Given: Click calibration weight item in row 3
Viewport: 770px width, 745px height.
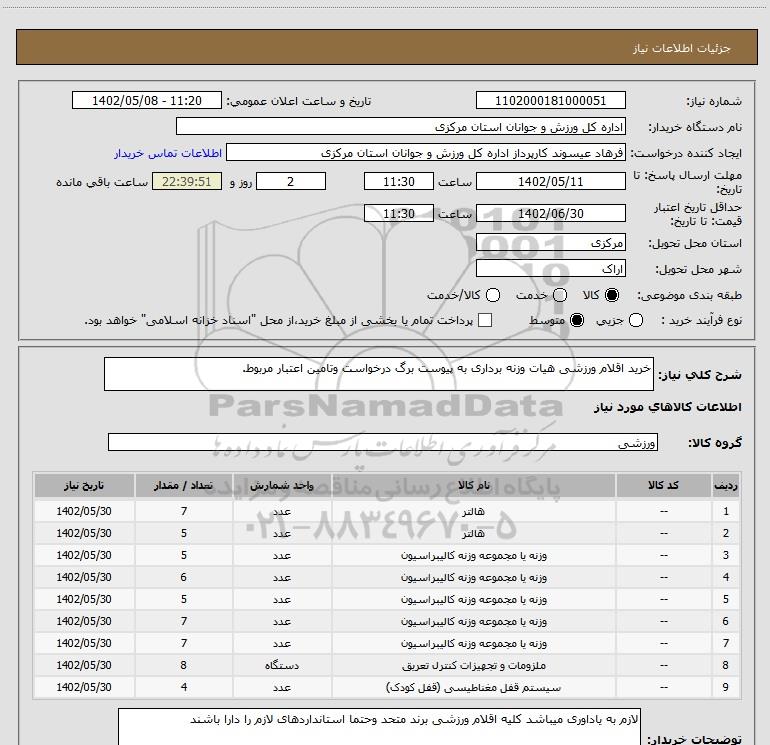Looking at the screenshot, I should (474, 555).
